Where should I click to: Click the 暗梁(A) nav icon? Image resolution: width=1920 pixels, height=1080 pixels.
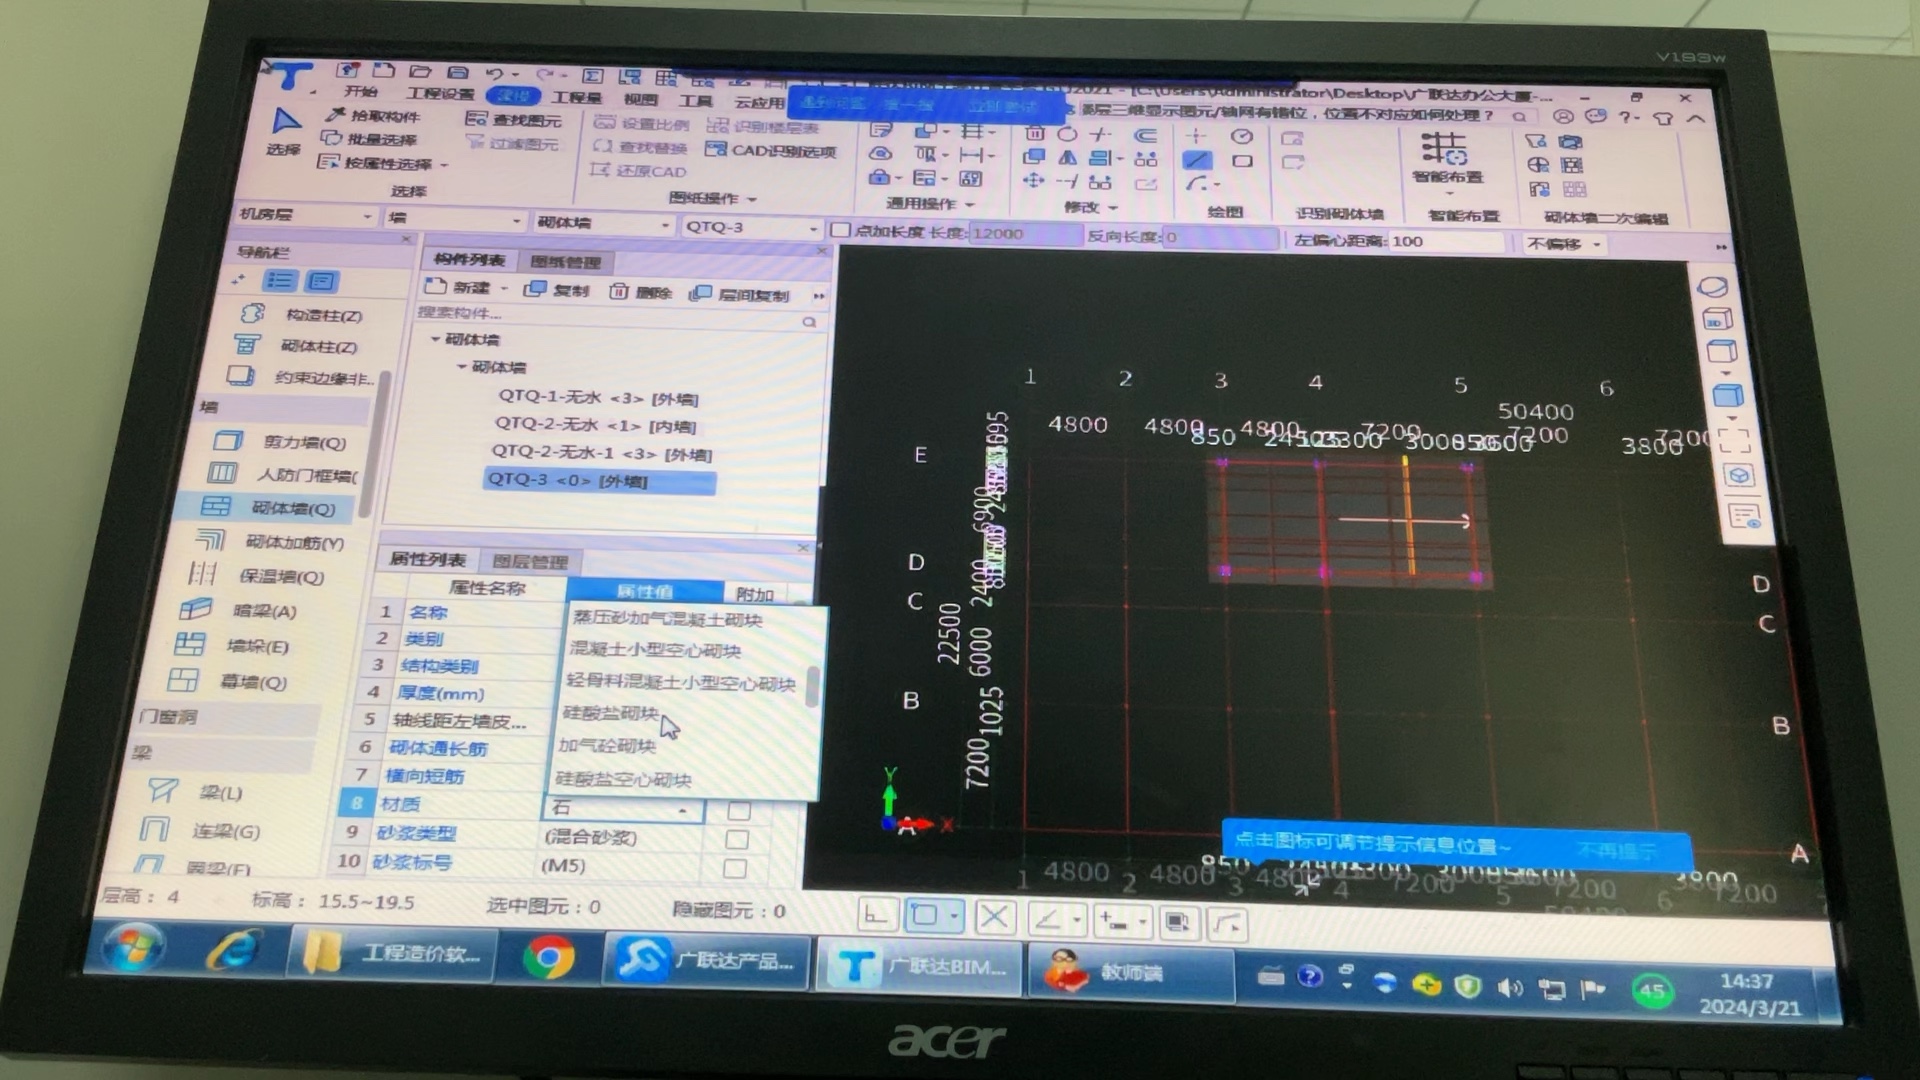pos(195,609)
